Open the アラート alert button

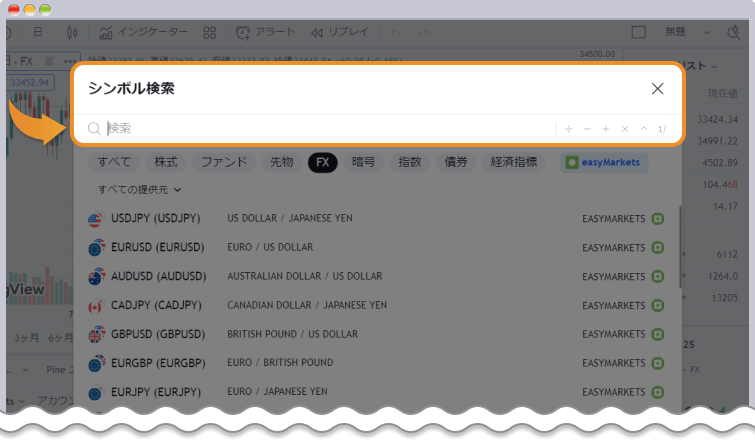(x=265, y=32)
